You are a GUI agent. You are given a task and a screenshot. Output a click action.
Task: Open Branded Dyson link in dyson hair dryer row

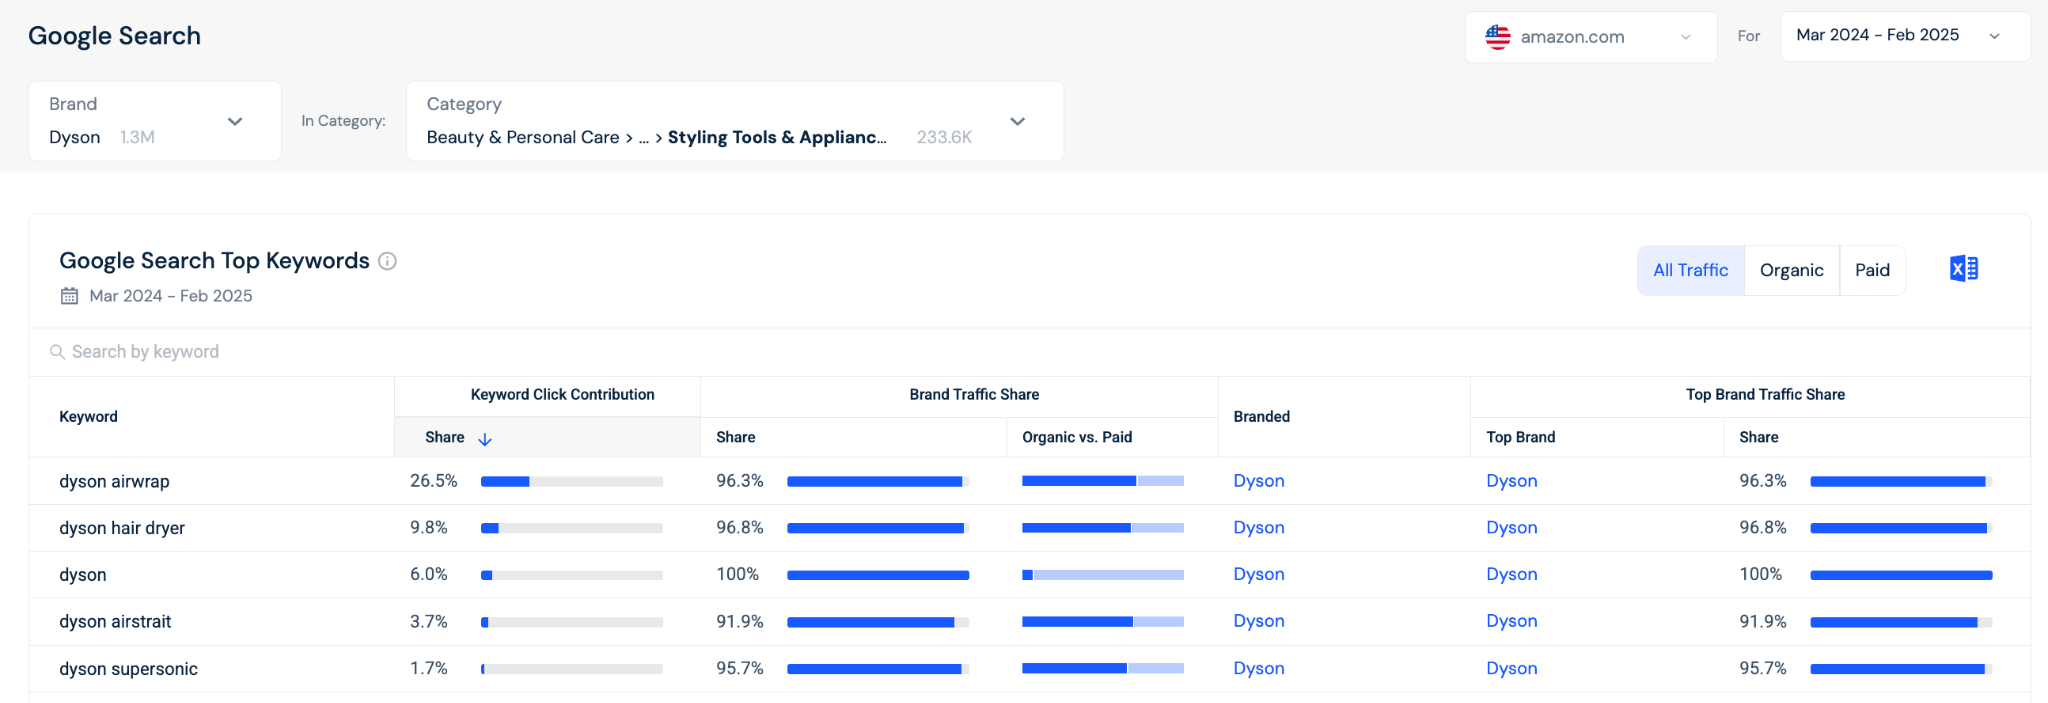coord(1259,528)
